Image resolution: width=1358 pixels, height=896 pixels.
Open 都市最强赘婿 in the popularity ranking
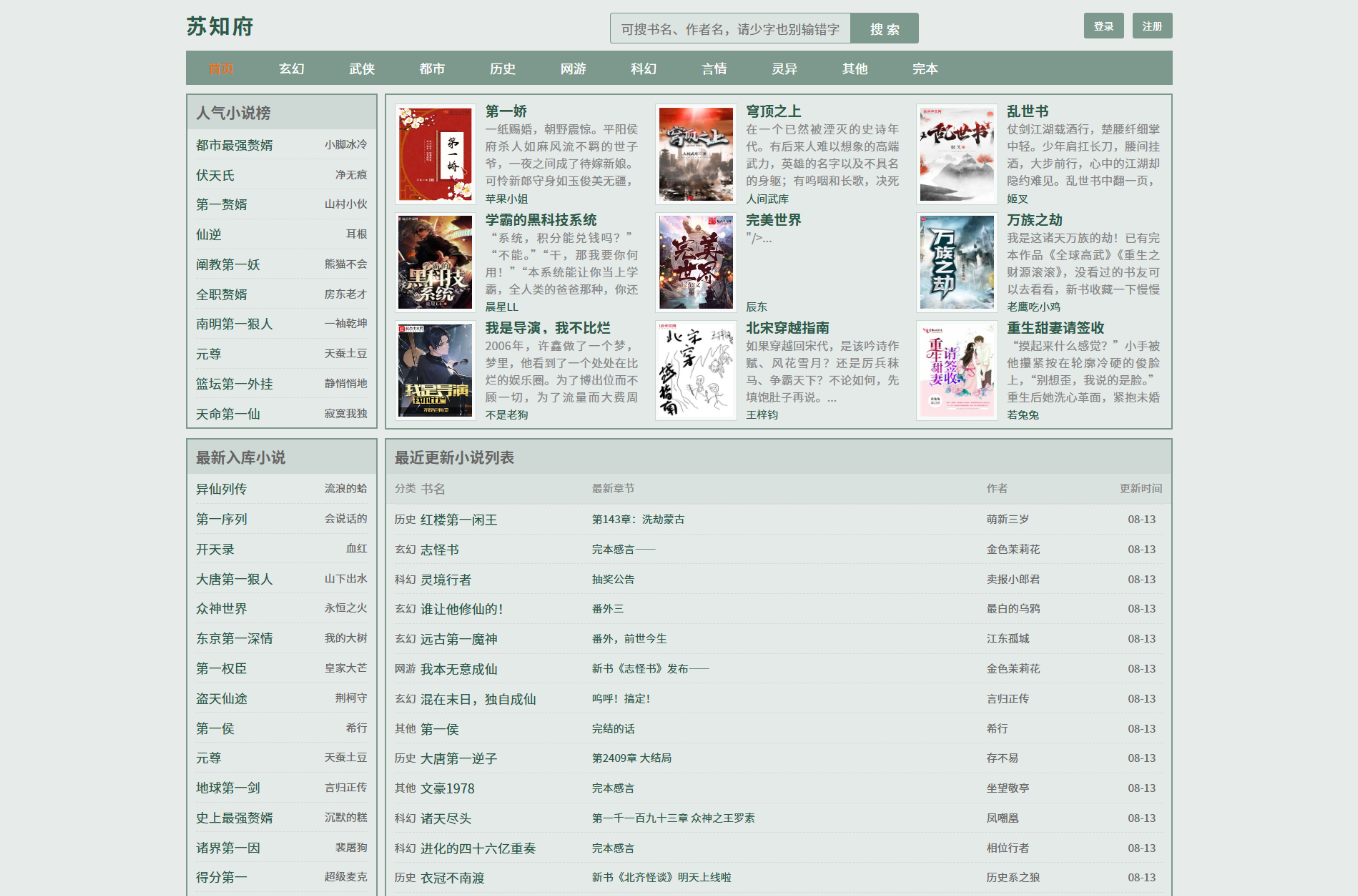pyautogui.click(x=234, y=145)
